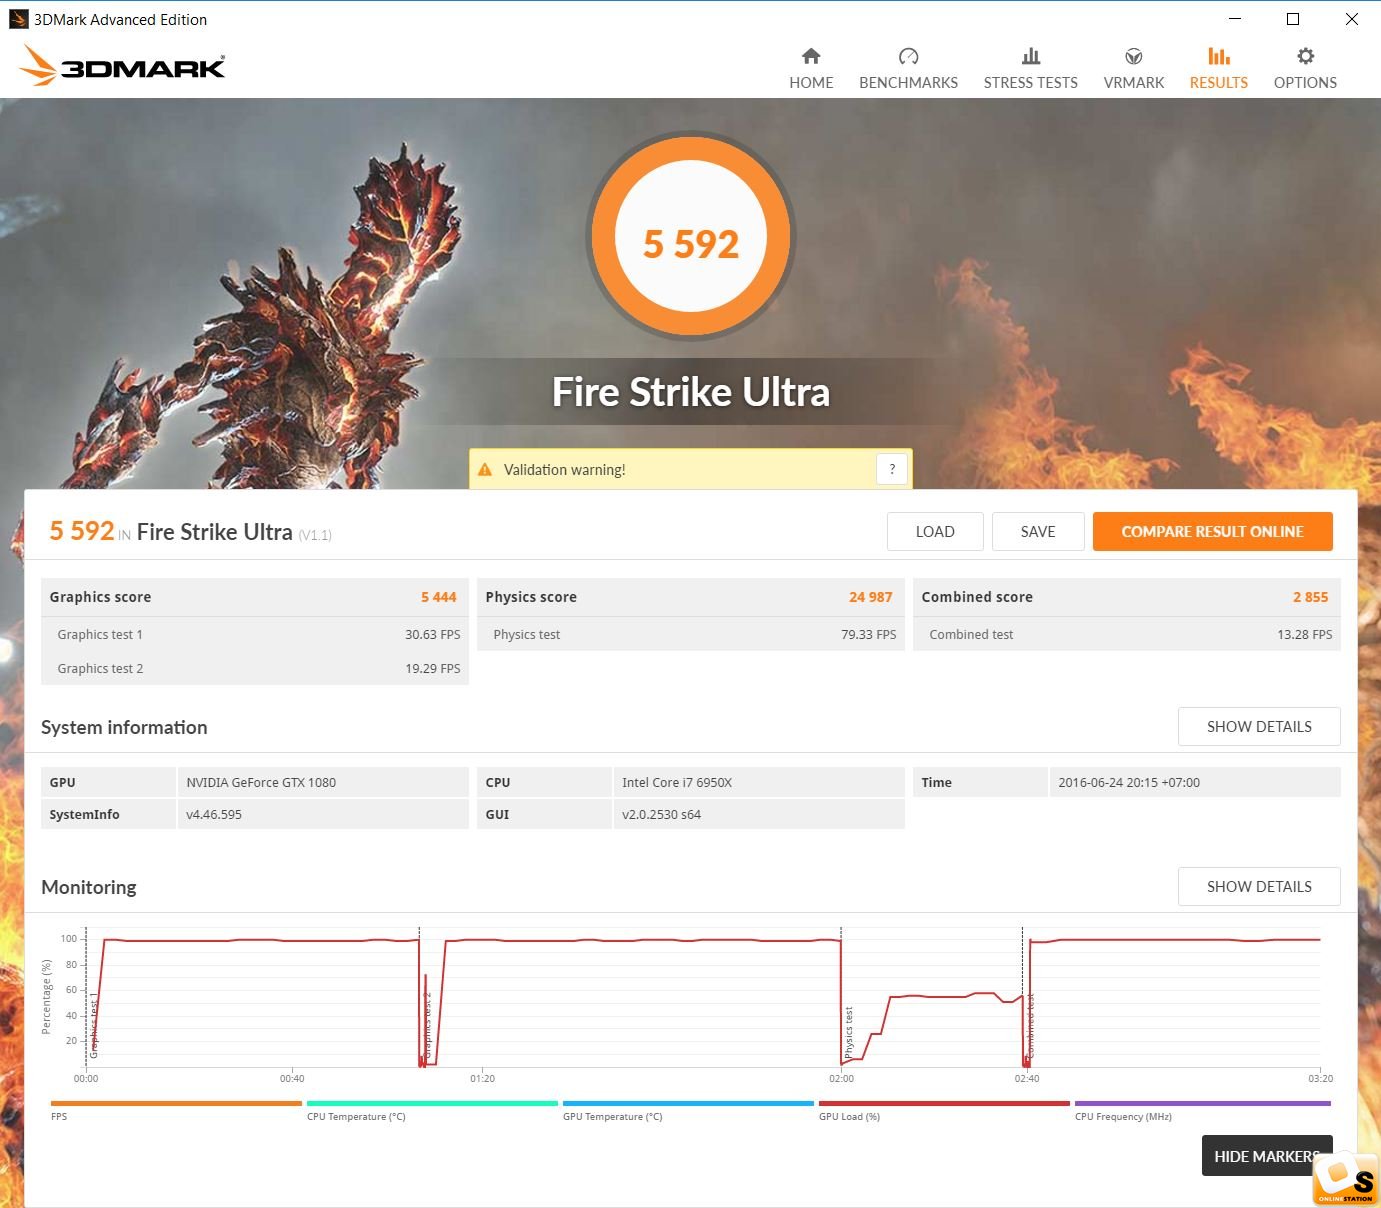This screenshot has width=1381, height=1208.
Task: Click the VRMark icon
Action: click(x=1134, y=56)
